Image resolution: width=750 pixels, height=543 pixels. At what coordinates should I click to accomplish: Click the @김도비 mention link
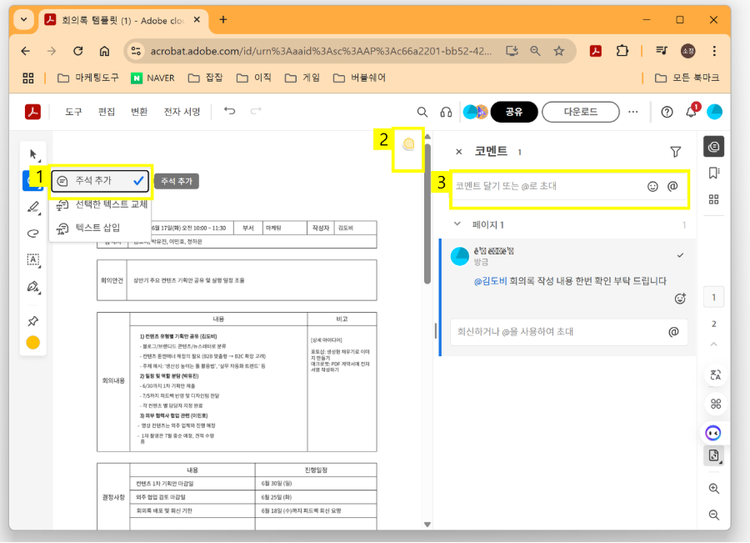click(490, 281)
